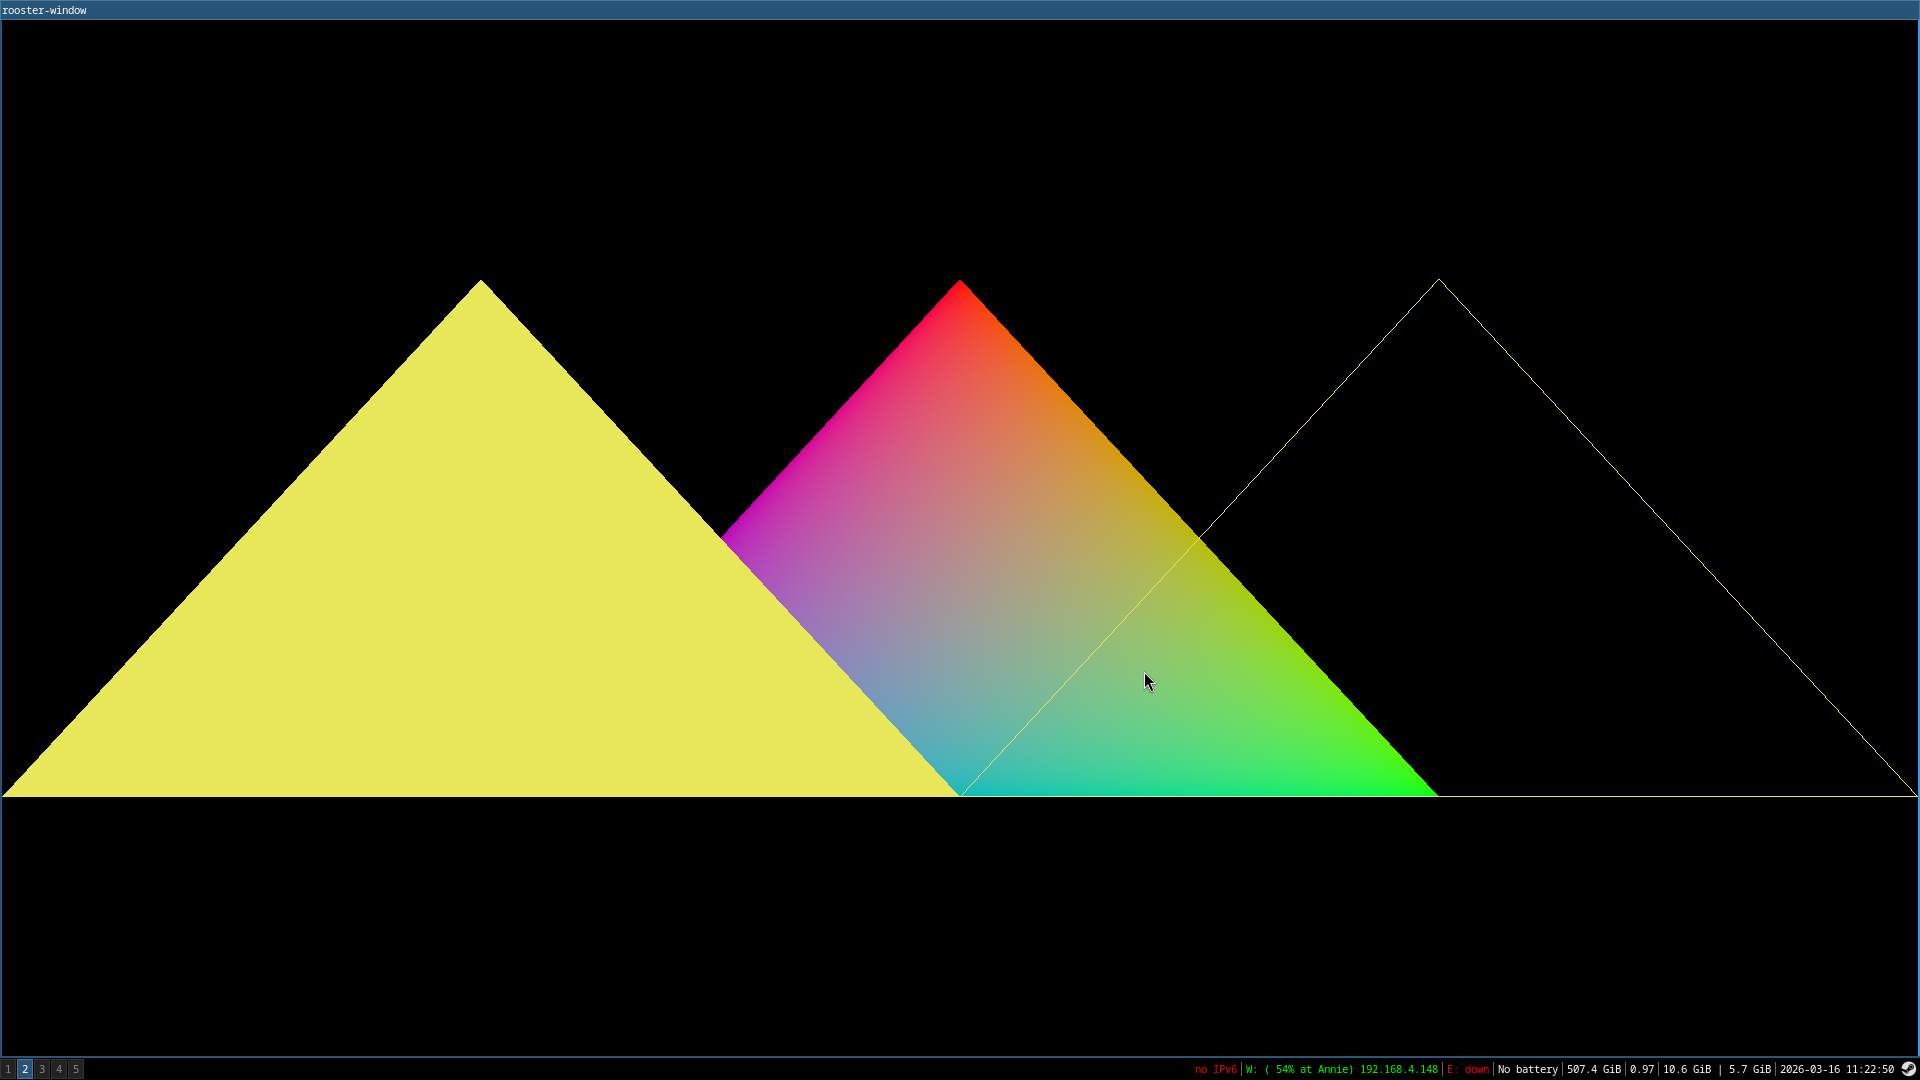This screenshot has width=1920, height=1080.
Task: Click the date and time display
Action: 1836,1069
